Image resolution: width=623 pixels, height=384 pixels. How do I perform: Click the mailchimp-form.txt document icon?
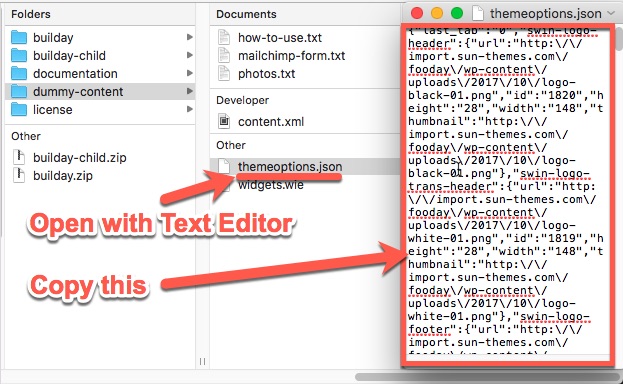pos(224,55)
